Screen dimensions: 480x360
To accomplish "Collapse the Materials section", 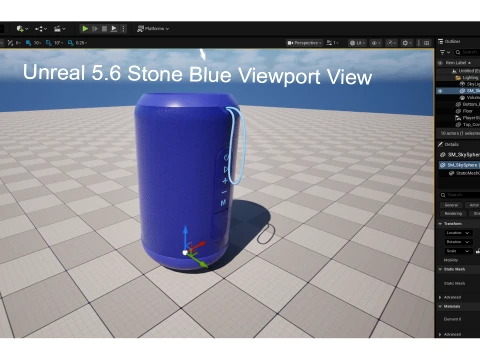I will tap(440, 306).
